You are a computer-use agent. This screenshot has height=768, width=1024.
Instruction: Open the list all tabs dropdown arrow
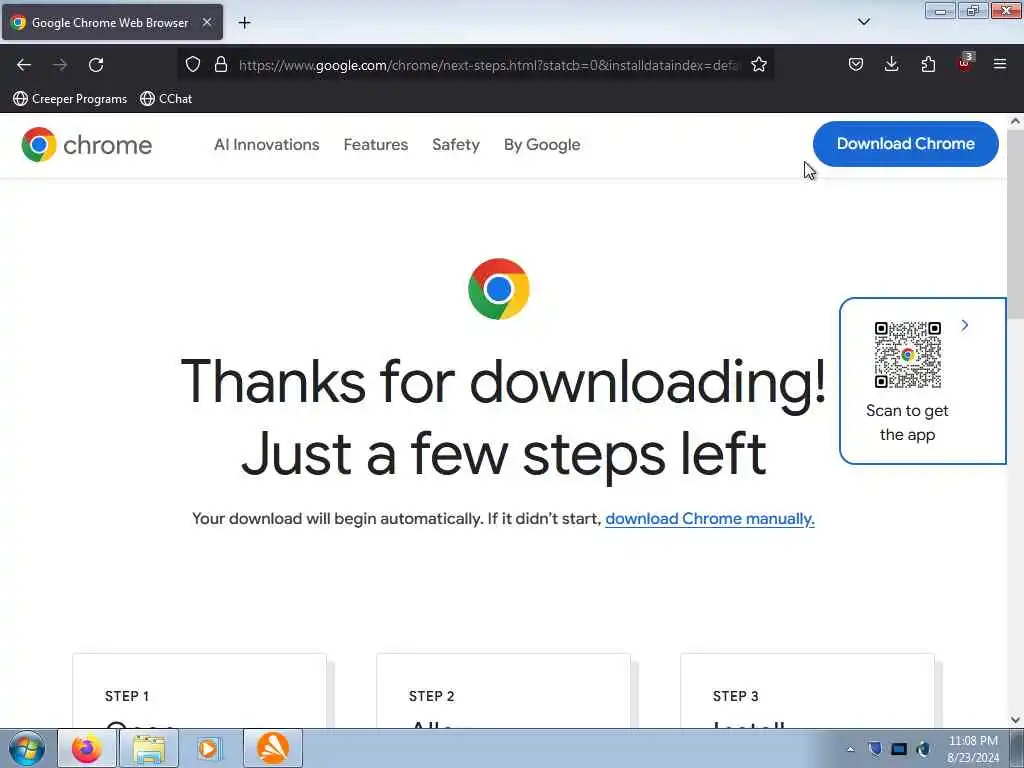pyautogui.click(x=863, y=22)
